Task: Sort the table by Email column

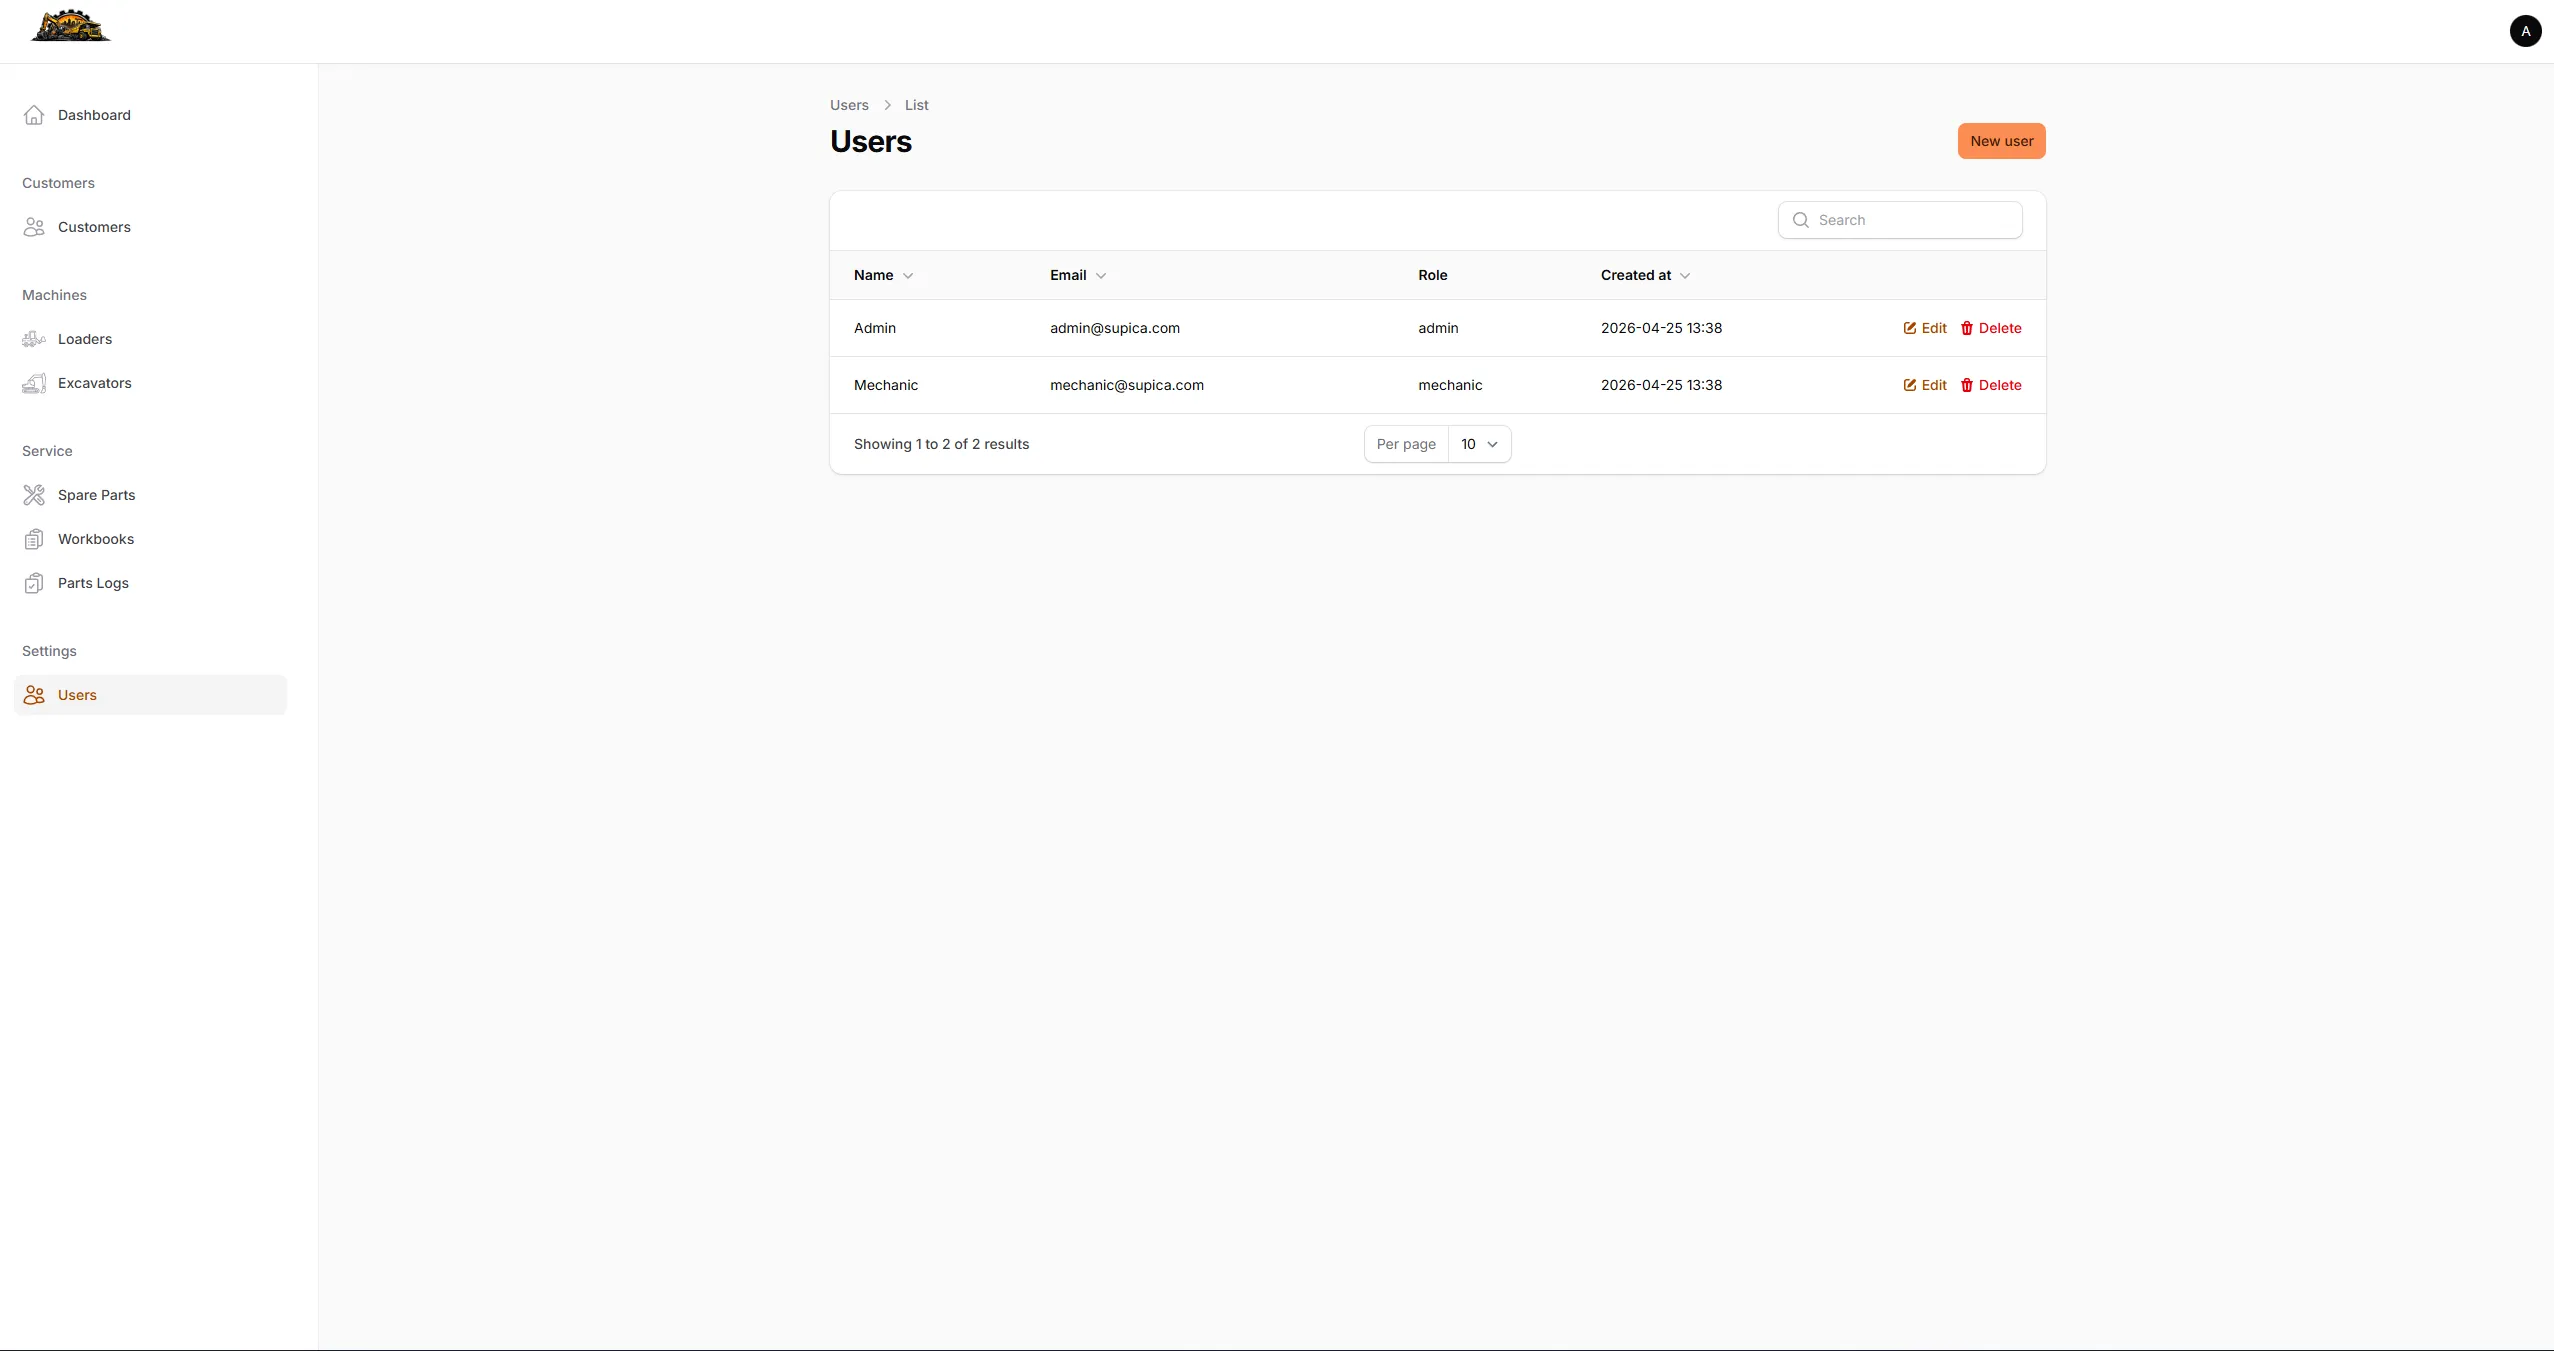Action: point(1078,275)
